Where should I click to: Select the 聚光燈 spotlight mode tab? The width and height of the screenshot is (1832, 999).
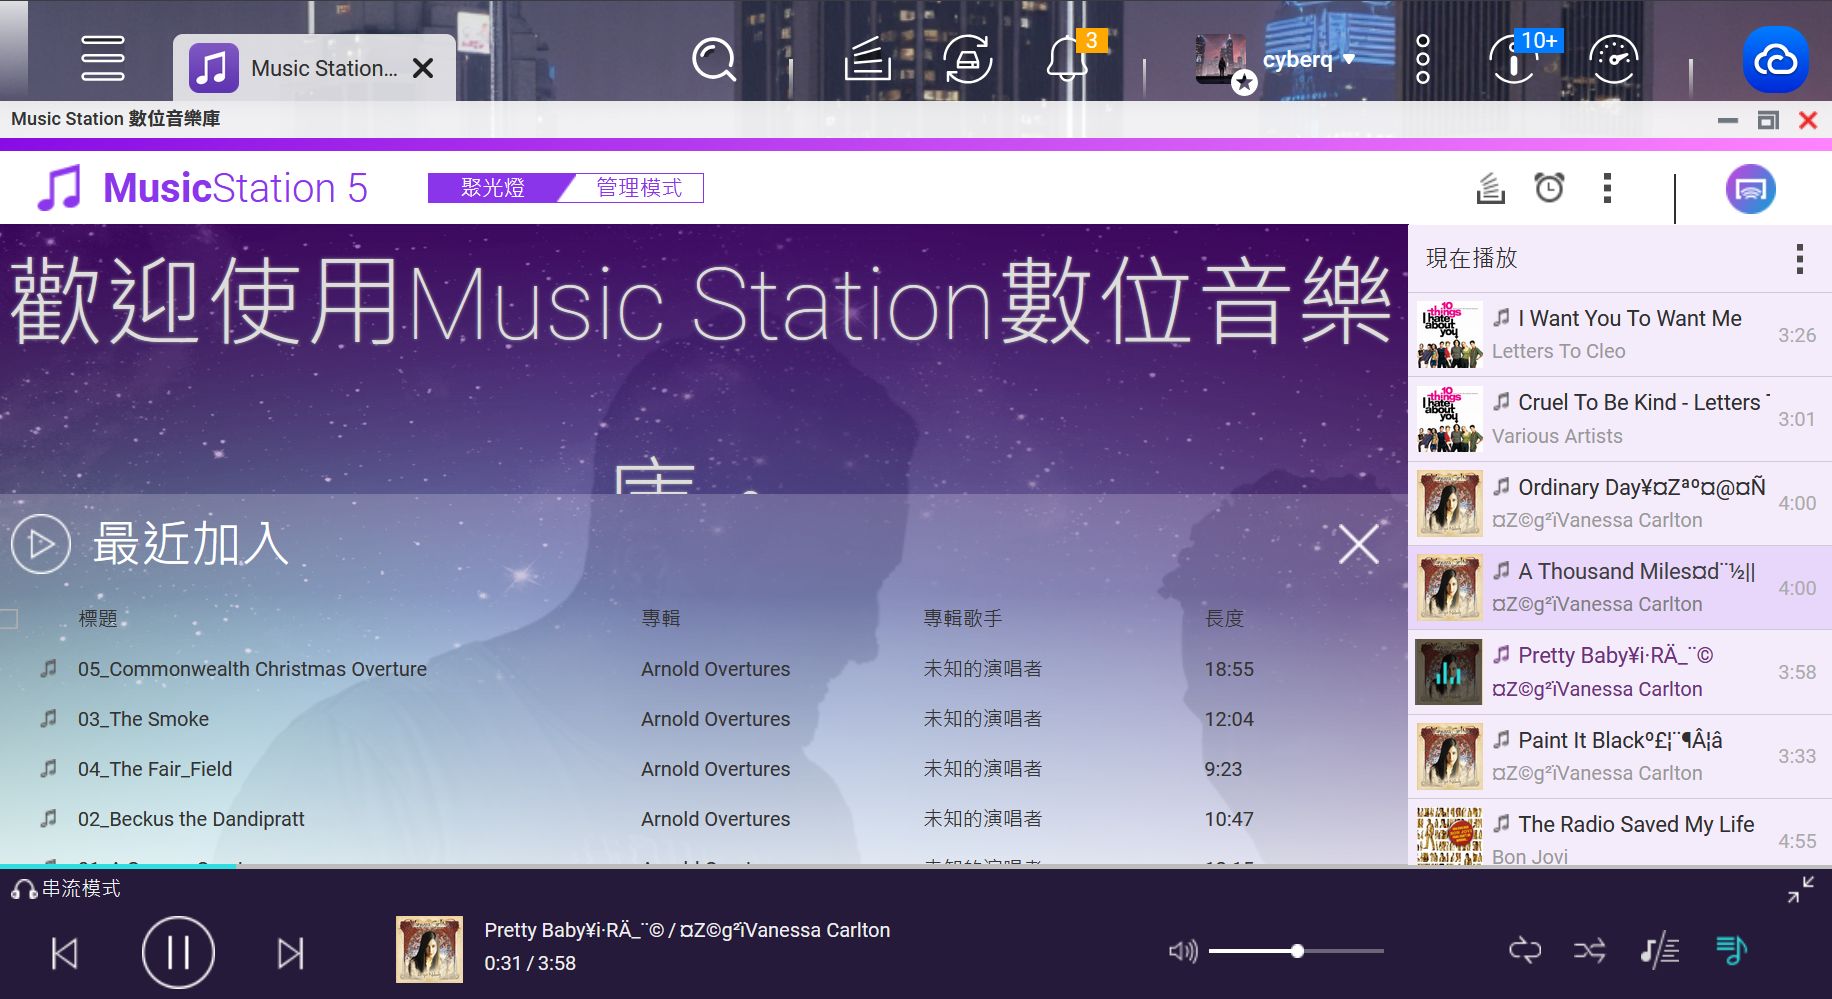pyautogui.click(x=493, y=188)
